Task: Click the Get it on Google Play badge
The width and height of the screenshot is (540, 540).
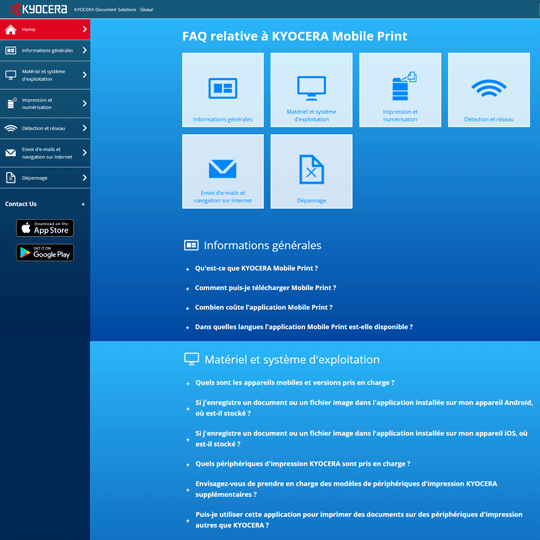Action: click(45, 252)
